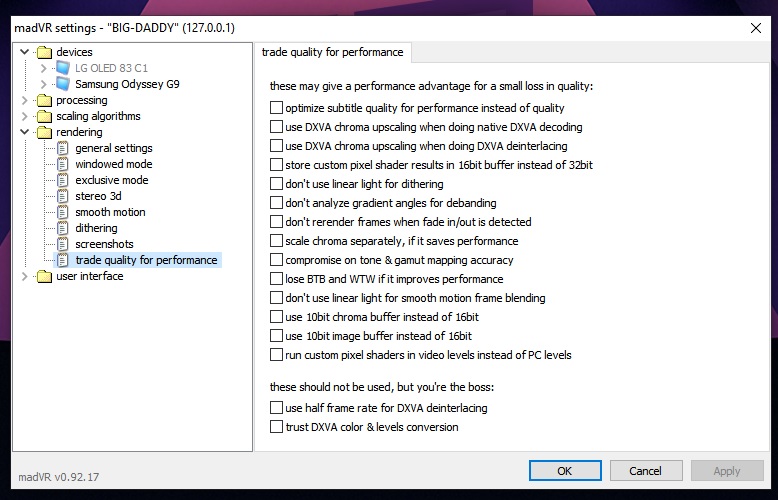The image size is (778, 500).
Task: Open the stereo 3d tree item
Action: 98,196
